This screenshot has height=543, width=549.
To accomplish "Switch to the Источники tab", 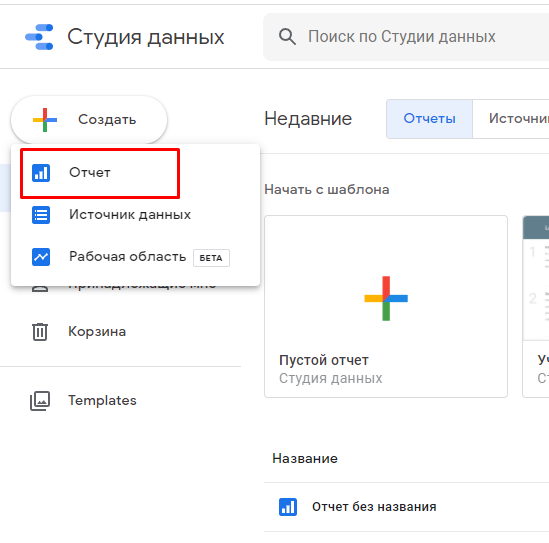I will pyautogui.click(x=511, y=119).
